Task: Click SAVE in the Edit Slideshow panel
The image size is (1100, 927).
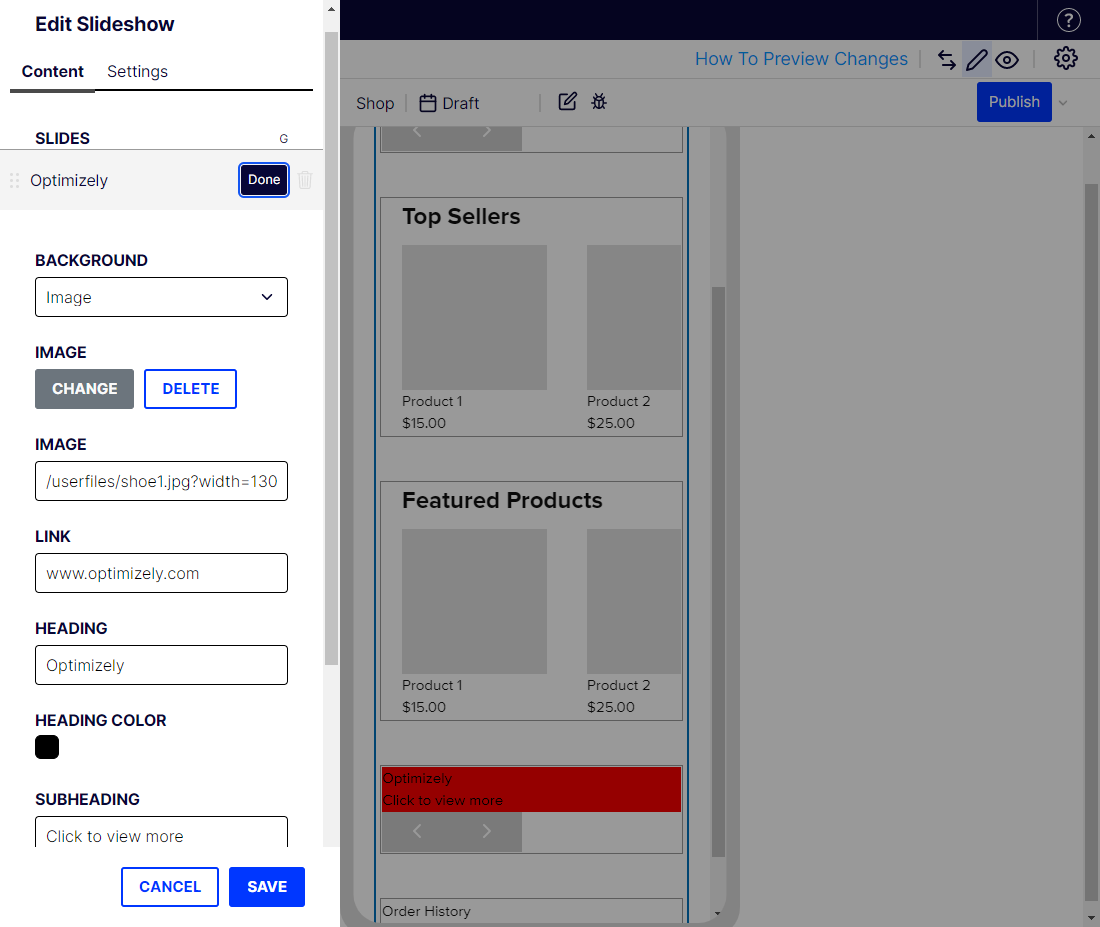Action: pyautogui.click(x=267, y=887)
